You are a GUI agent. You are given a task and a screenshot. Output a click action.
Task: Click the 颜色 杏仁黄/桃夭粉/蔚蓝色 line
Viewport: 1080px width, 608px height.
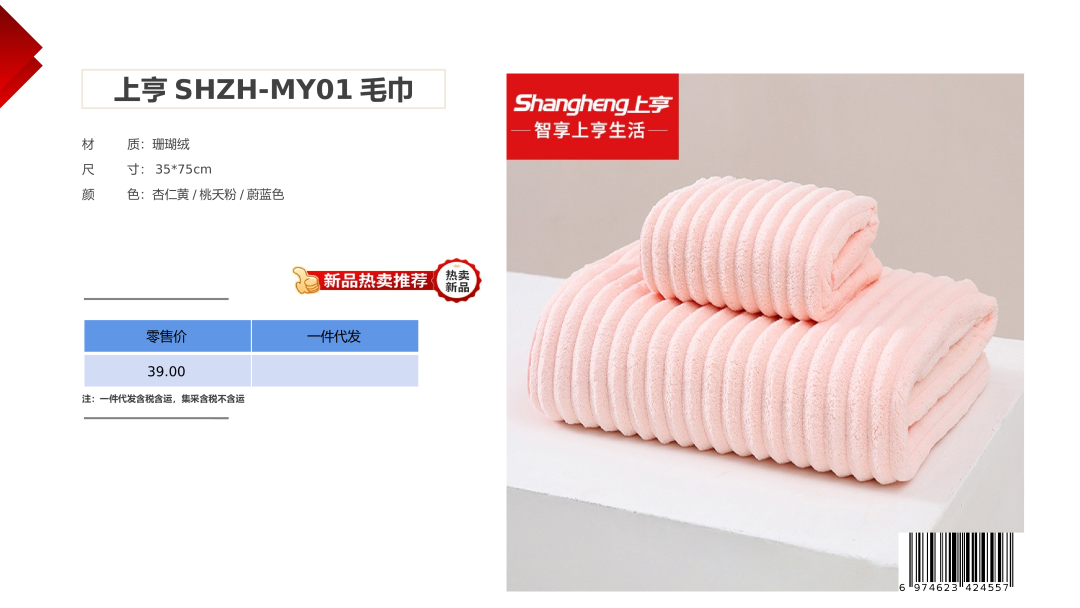tap(183, 195)
